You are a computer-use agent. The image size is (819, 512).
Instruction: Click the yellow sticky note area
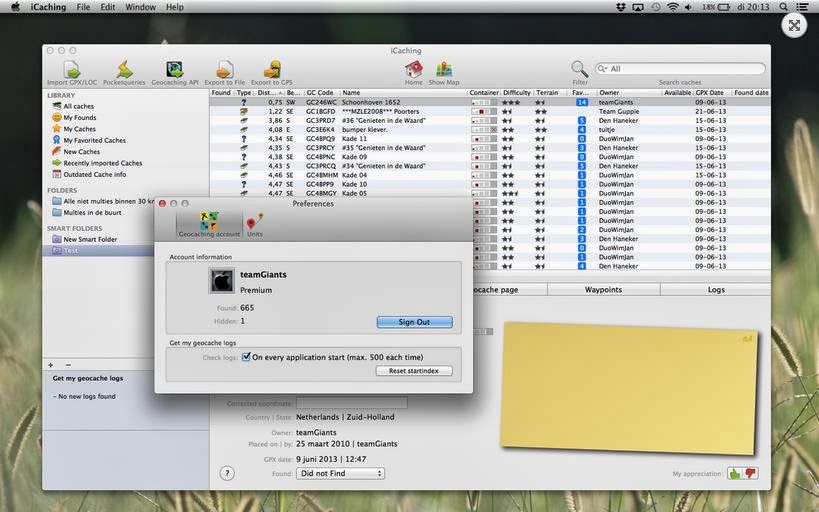tap(628, 388)
